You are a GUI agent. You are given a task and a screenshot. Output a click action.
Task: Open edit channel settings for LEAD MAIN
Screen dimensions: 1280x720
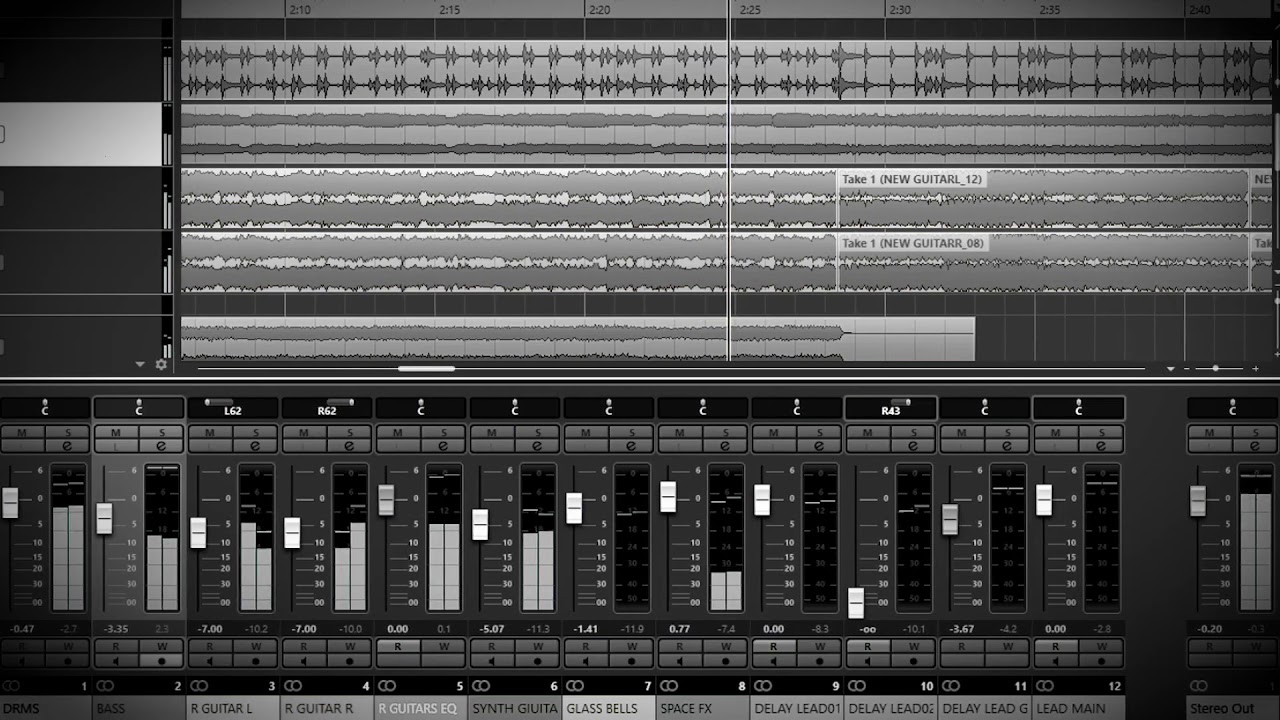click(1102, 445)
